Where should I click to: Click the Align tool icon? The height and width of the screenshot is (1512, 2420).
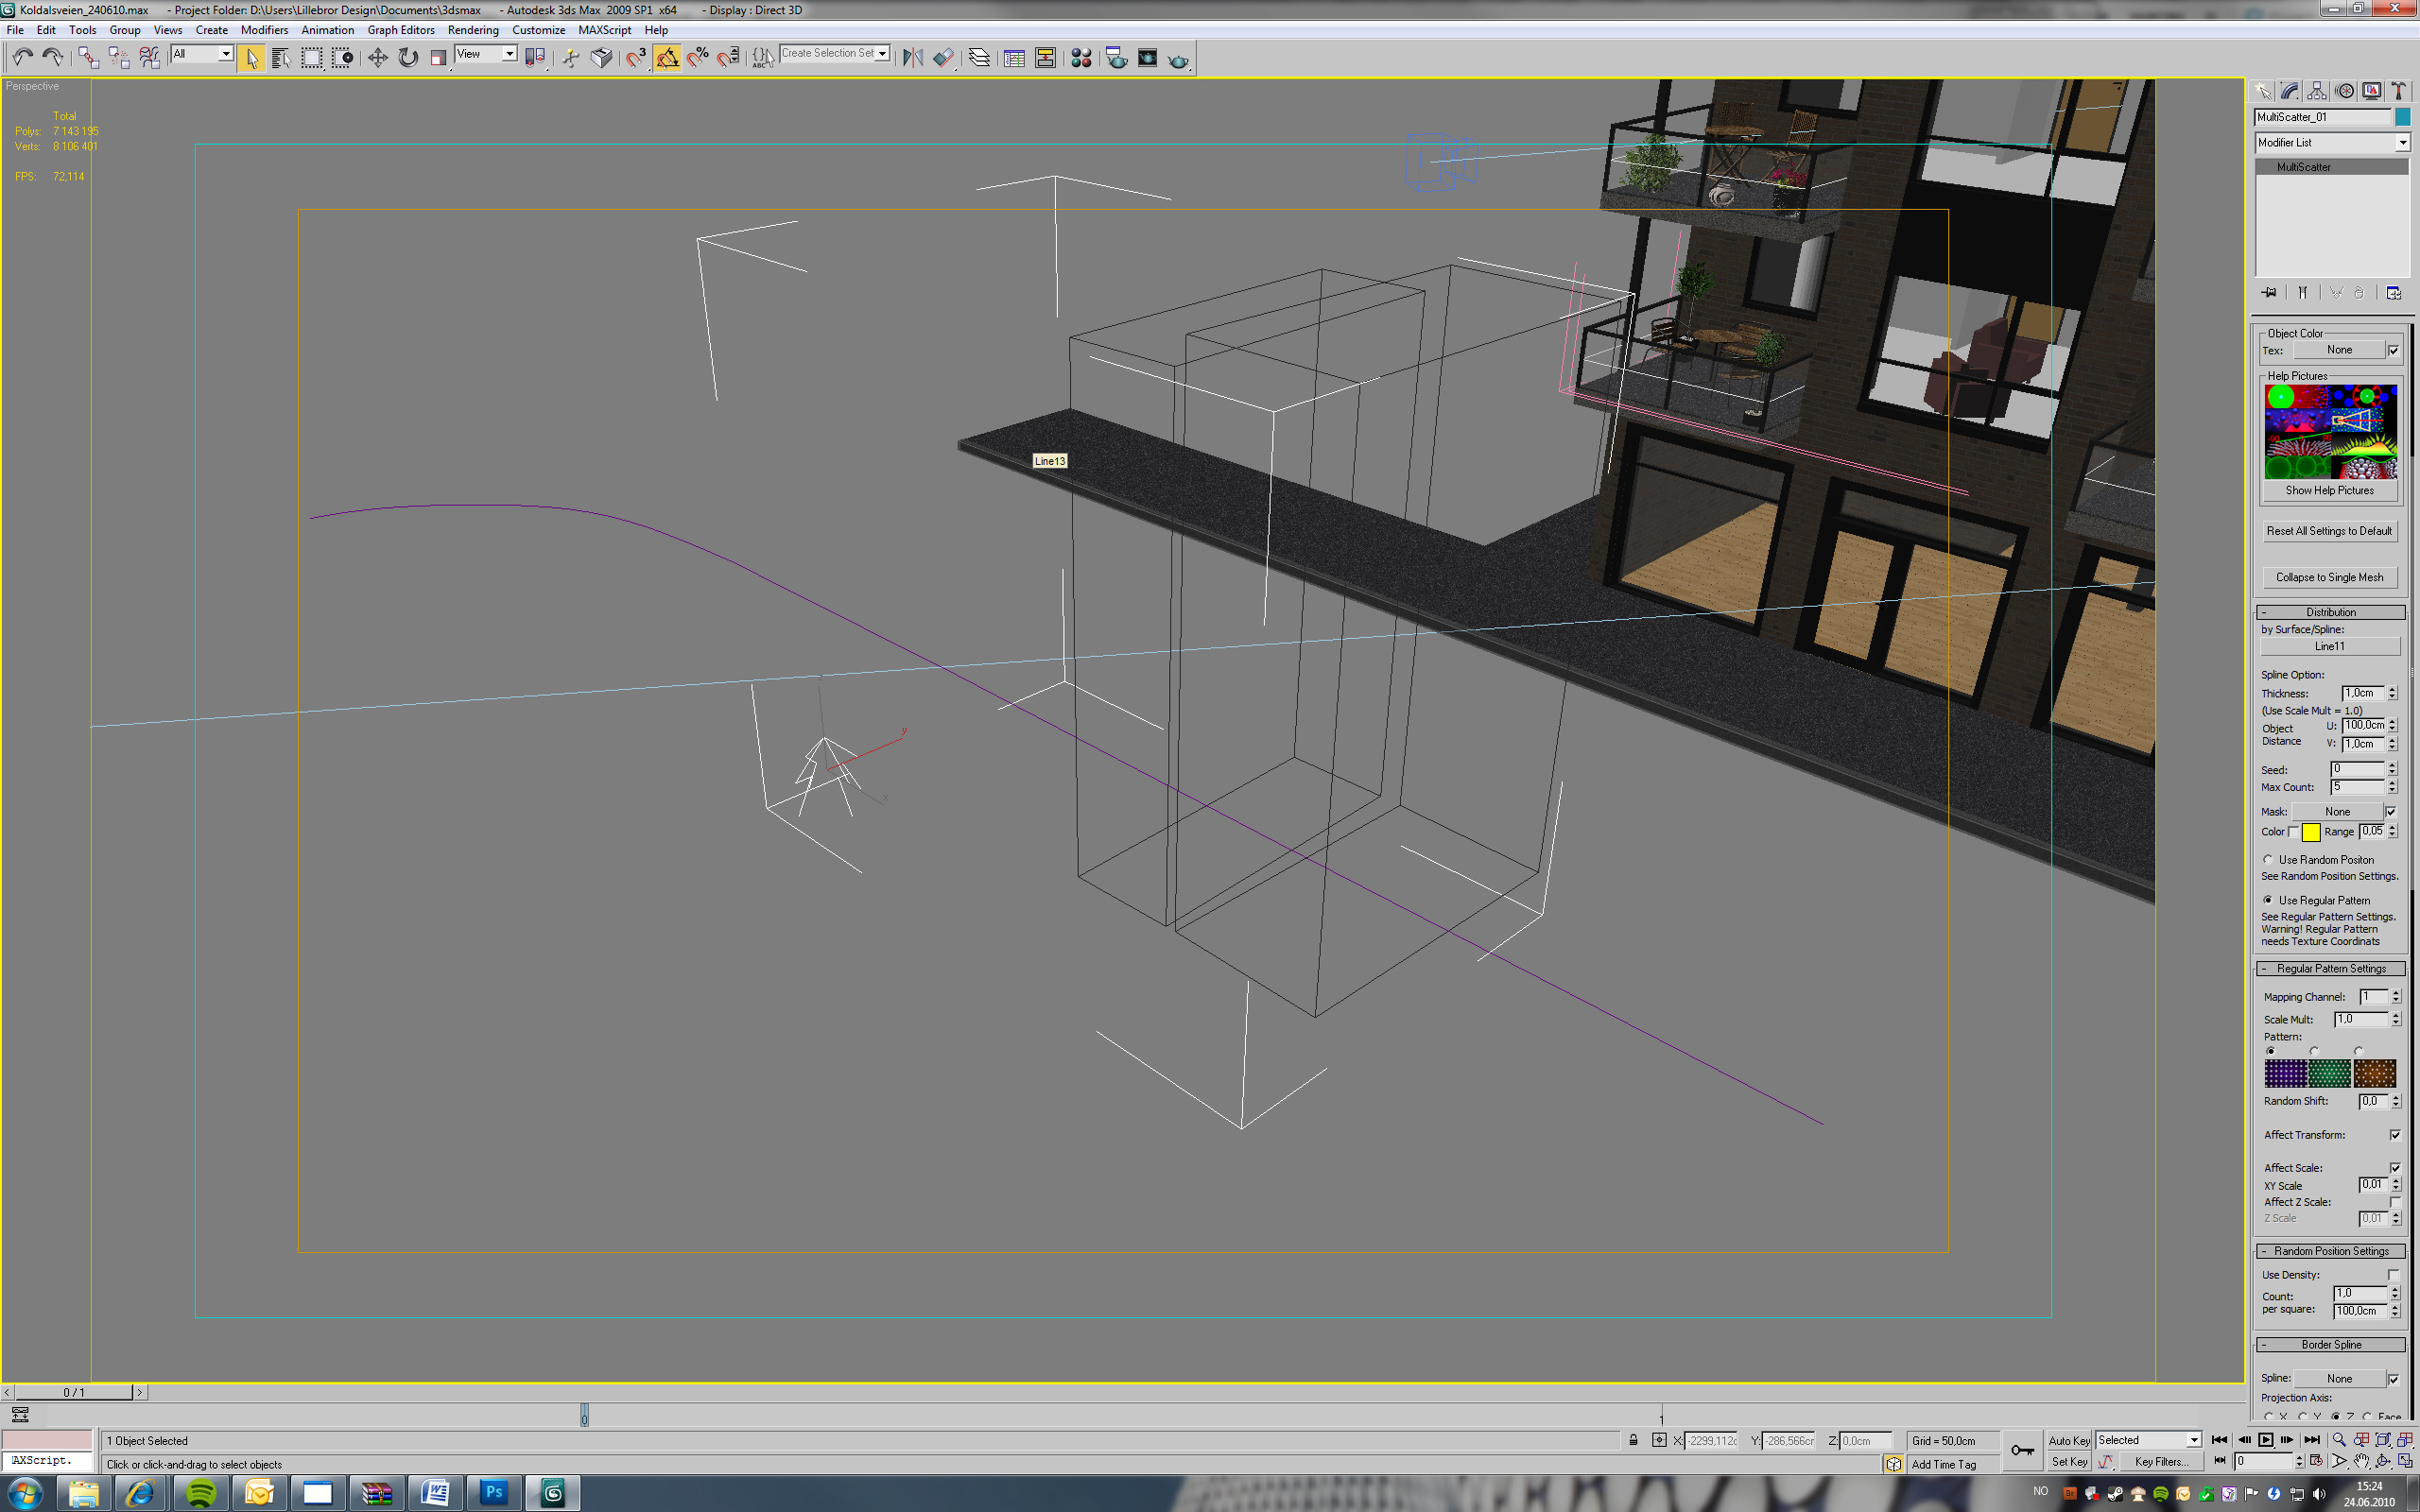point(943,58)
